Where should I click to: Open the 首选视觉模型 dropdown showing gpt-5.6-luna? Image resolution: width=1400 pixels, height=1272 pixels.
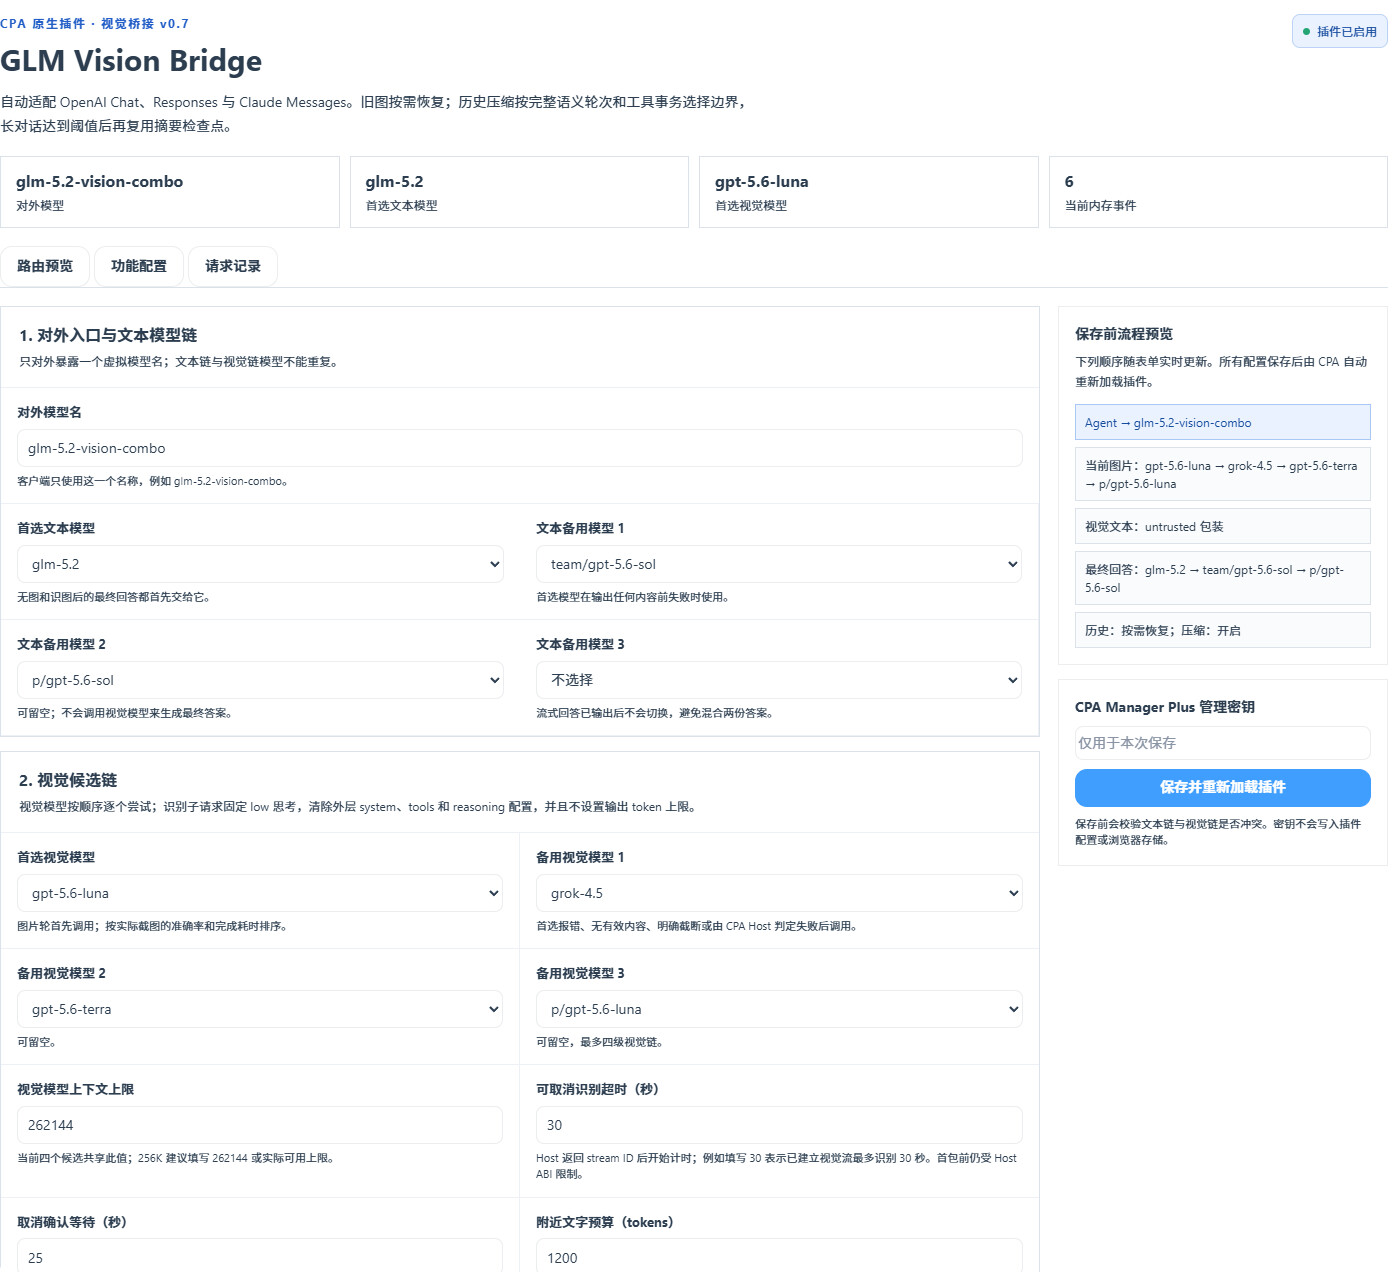(x=260, y=893)
